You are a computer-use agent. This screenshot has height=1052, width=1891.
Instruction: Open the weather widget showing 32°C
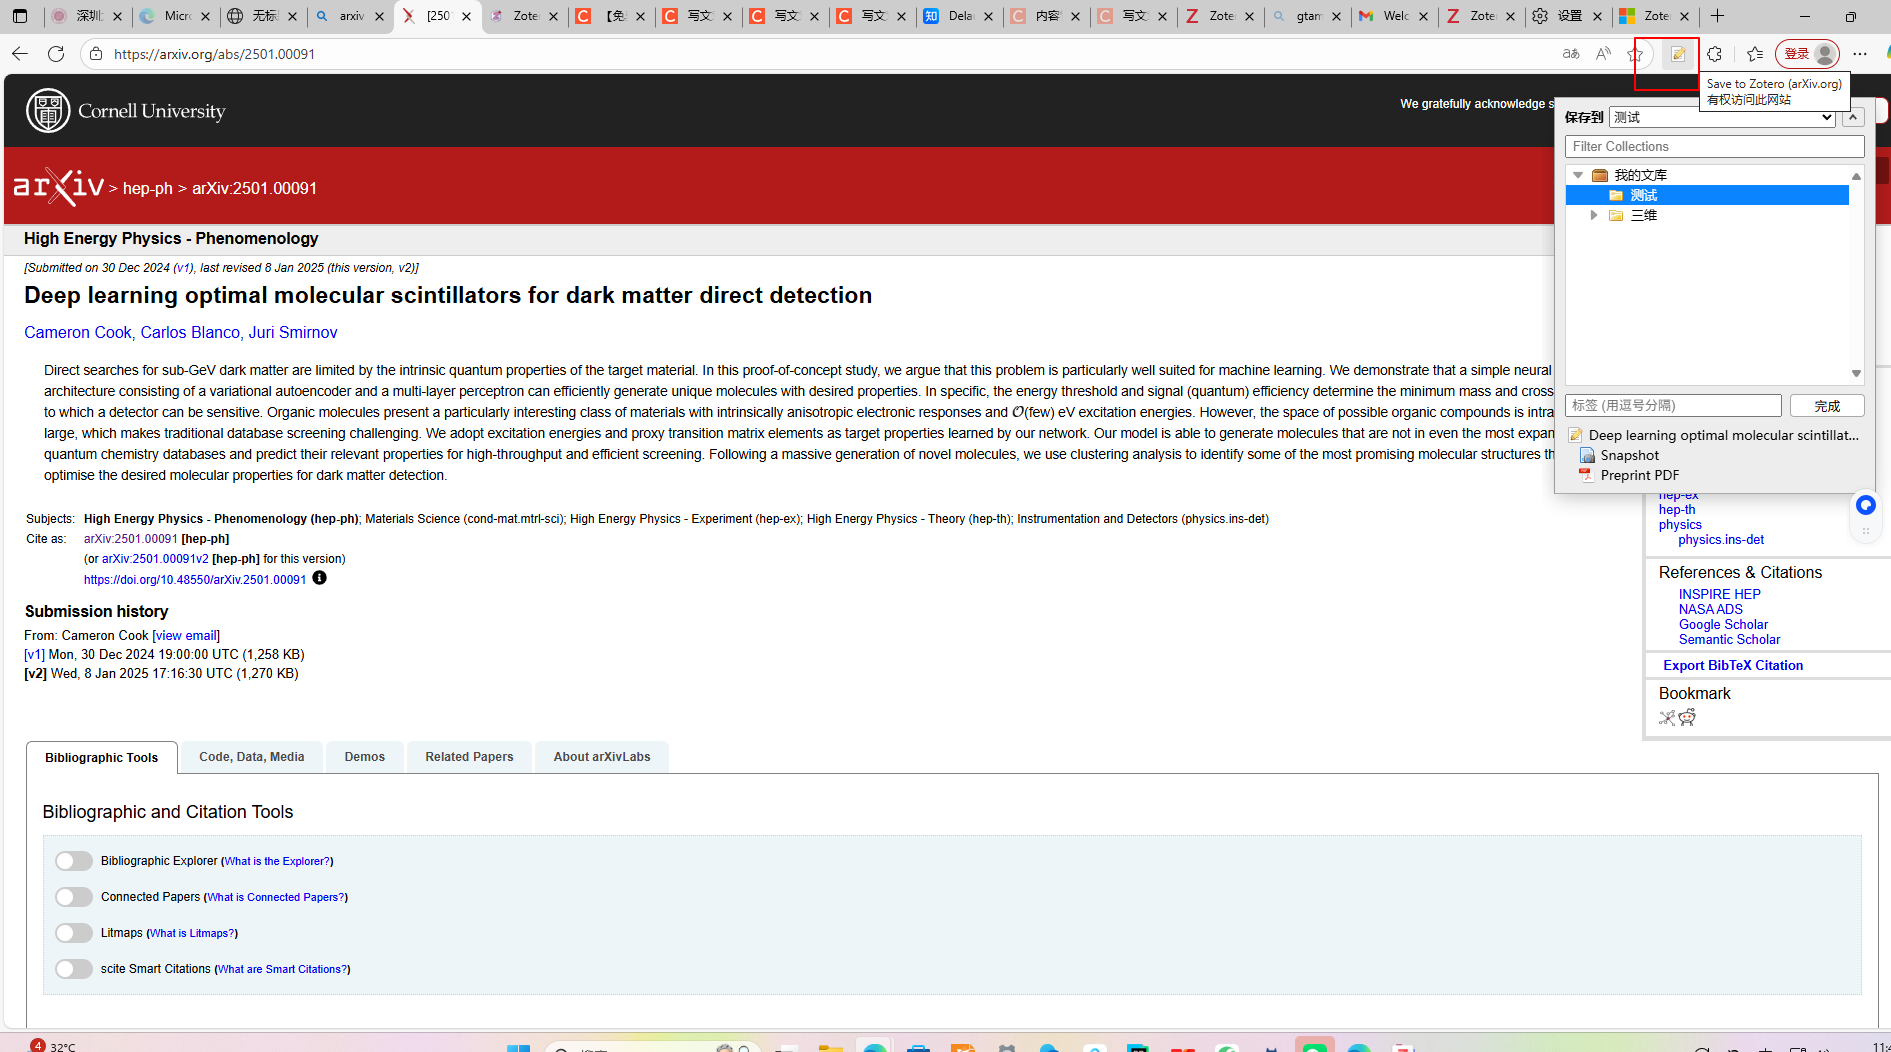(x=52, y=1046)
